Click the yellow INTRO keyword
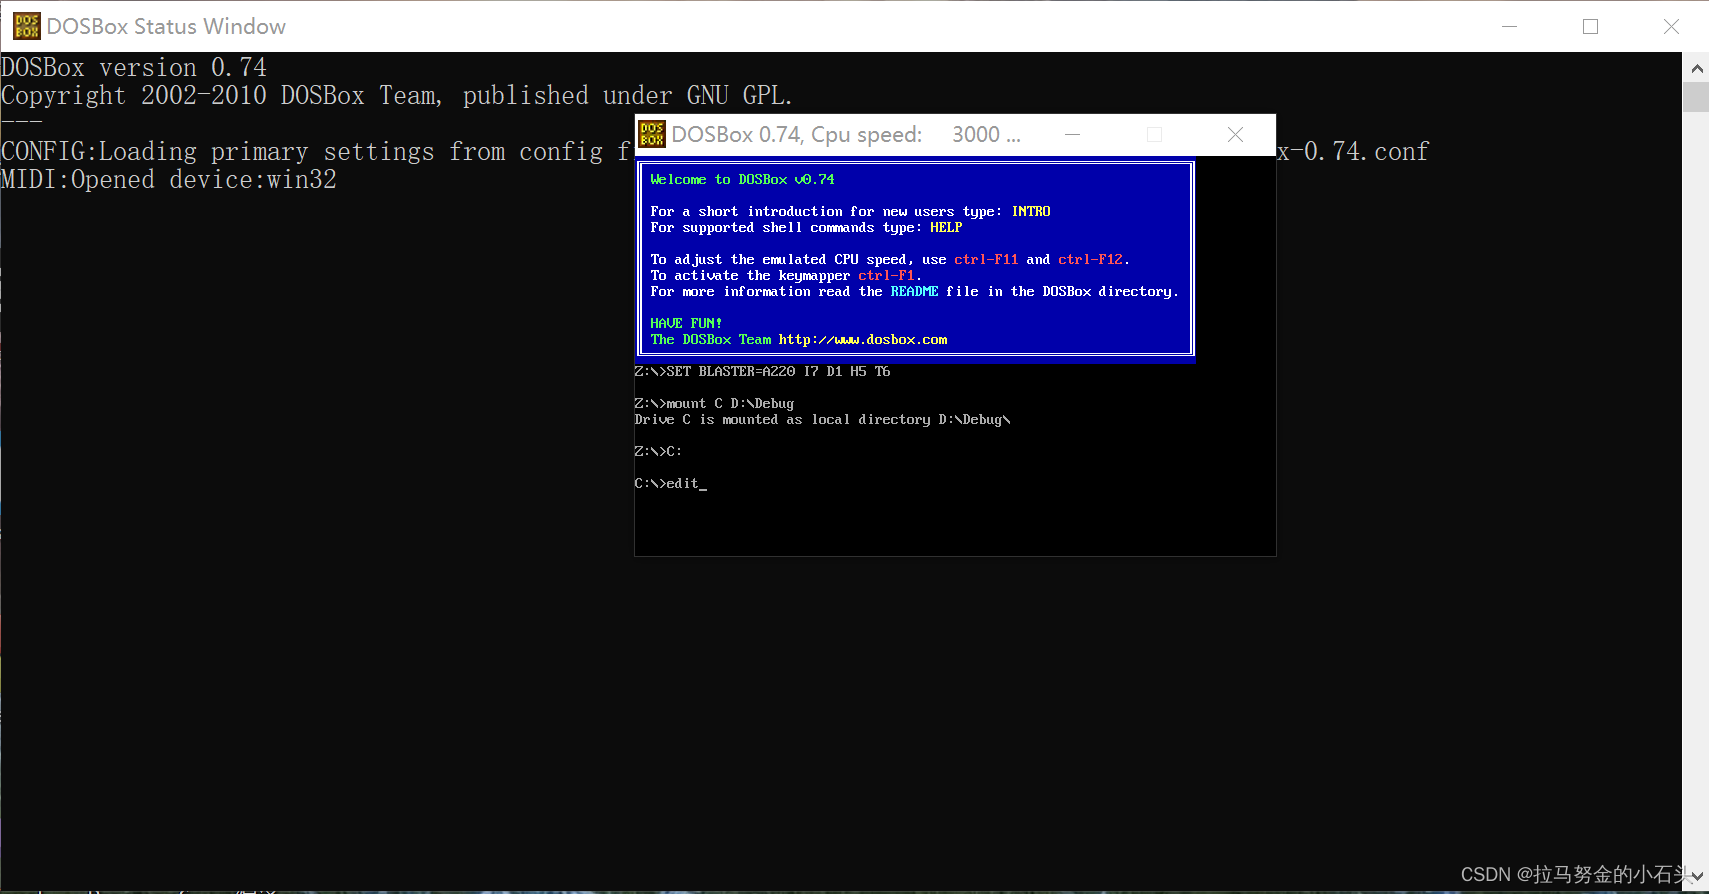The height and width of the screenshot is (894, 1709). click(x=1030, y=212)
